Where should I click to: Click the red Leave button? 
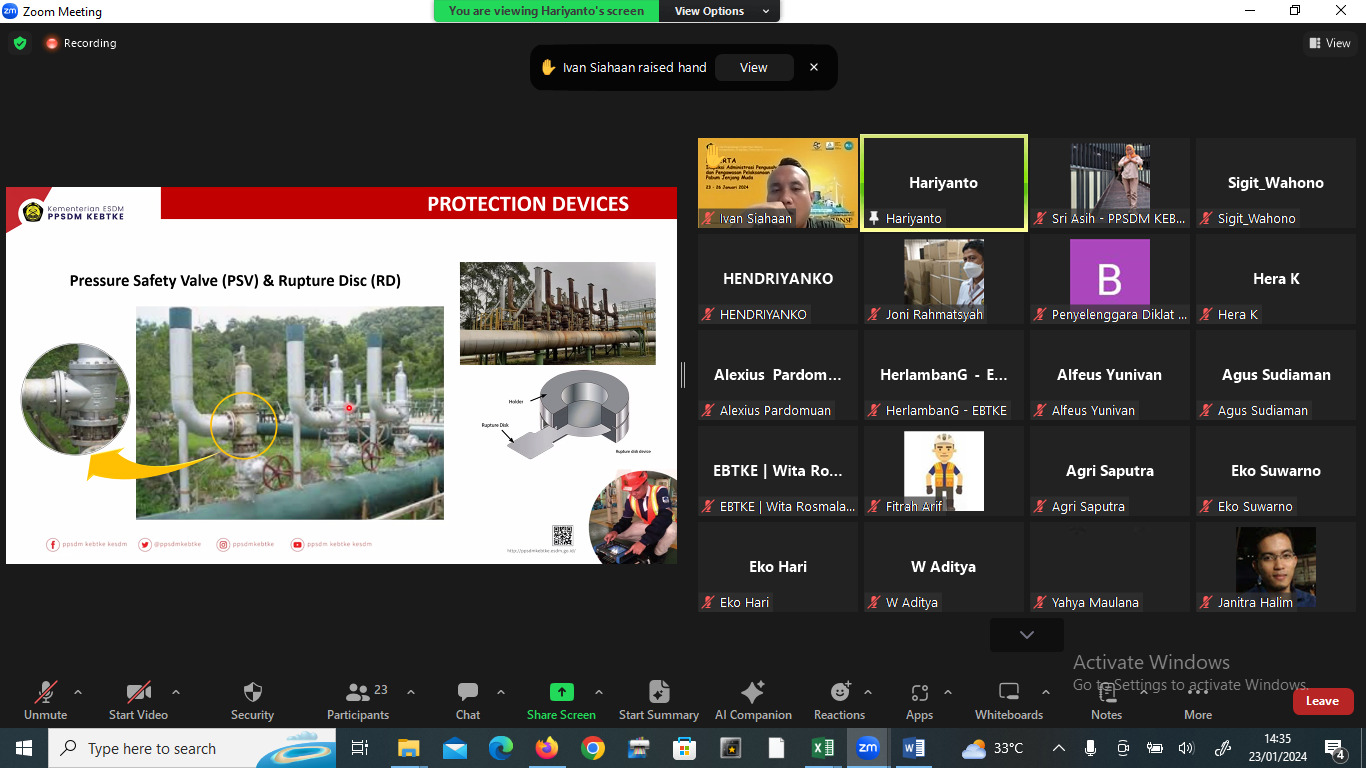[x=1322, y=701]
